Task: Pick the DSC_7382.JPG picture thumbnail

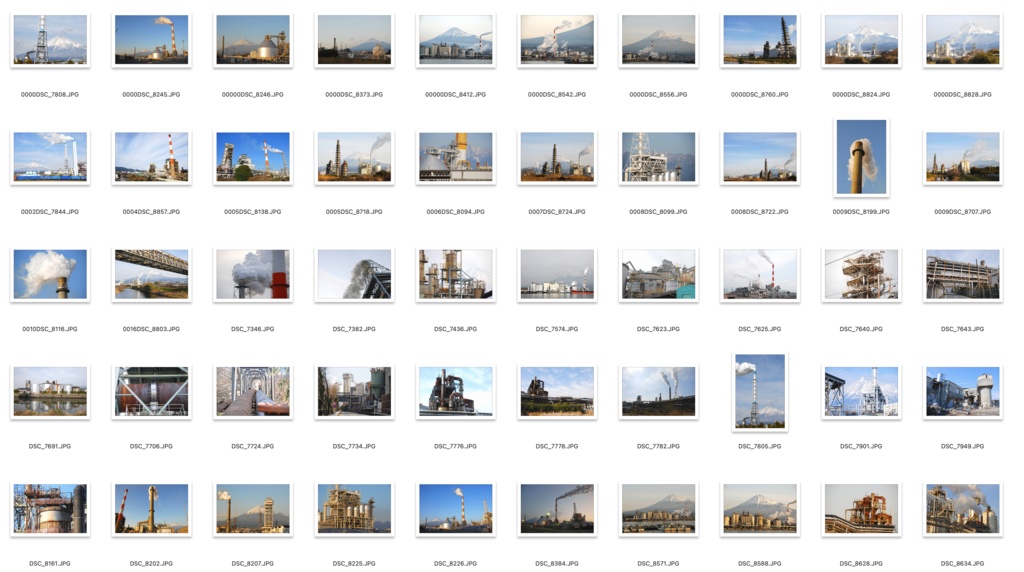Action: pyautogui.click(x=354, y=274)
